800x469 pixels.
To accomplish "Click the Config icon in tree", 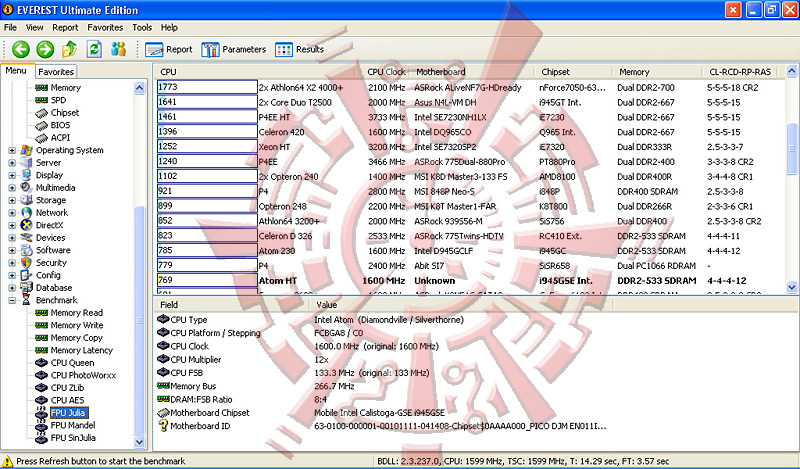I will (27, 275).
